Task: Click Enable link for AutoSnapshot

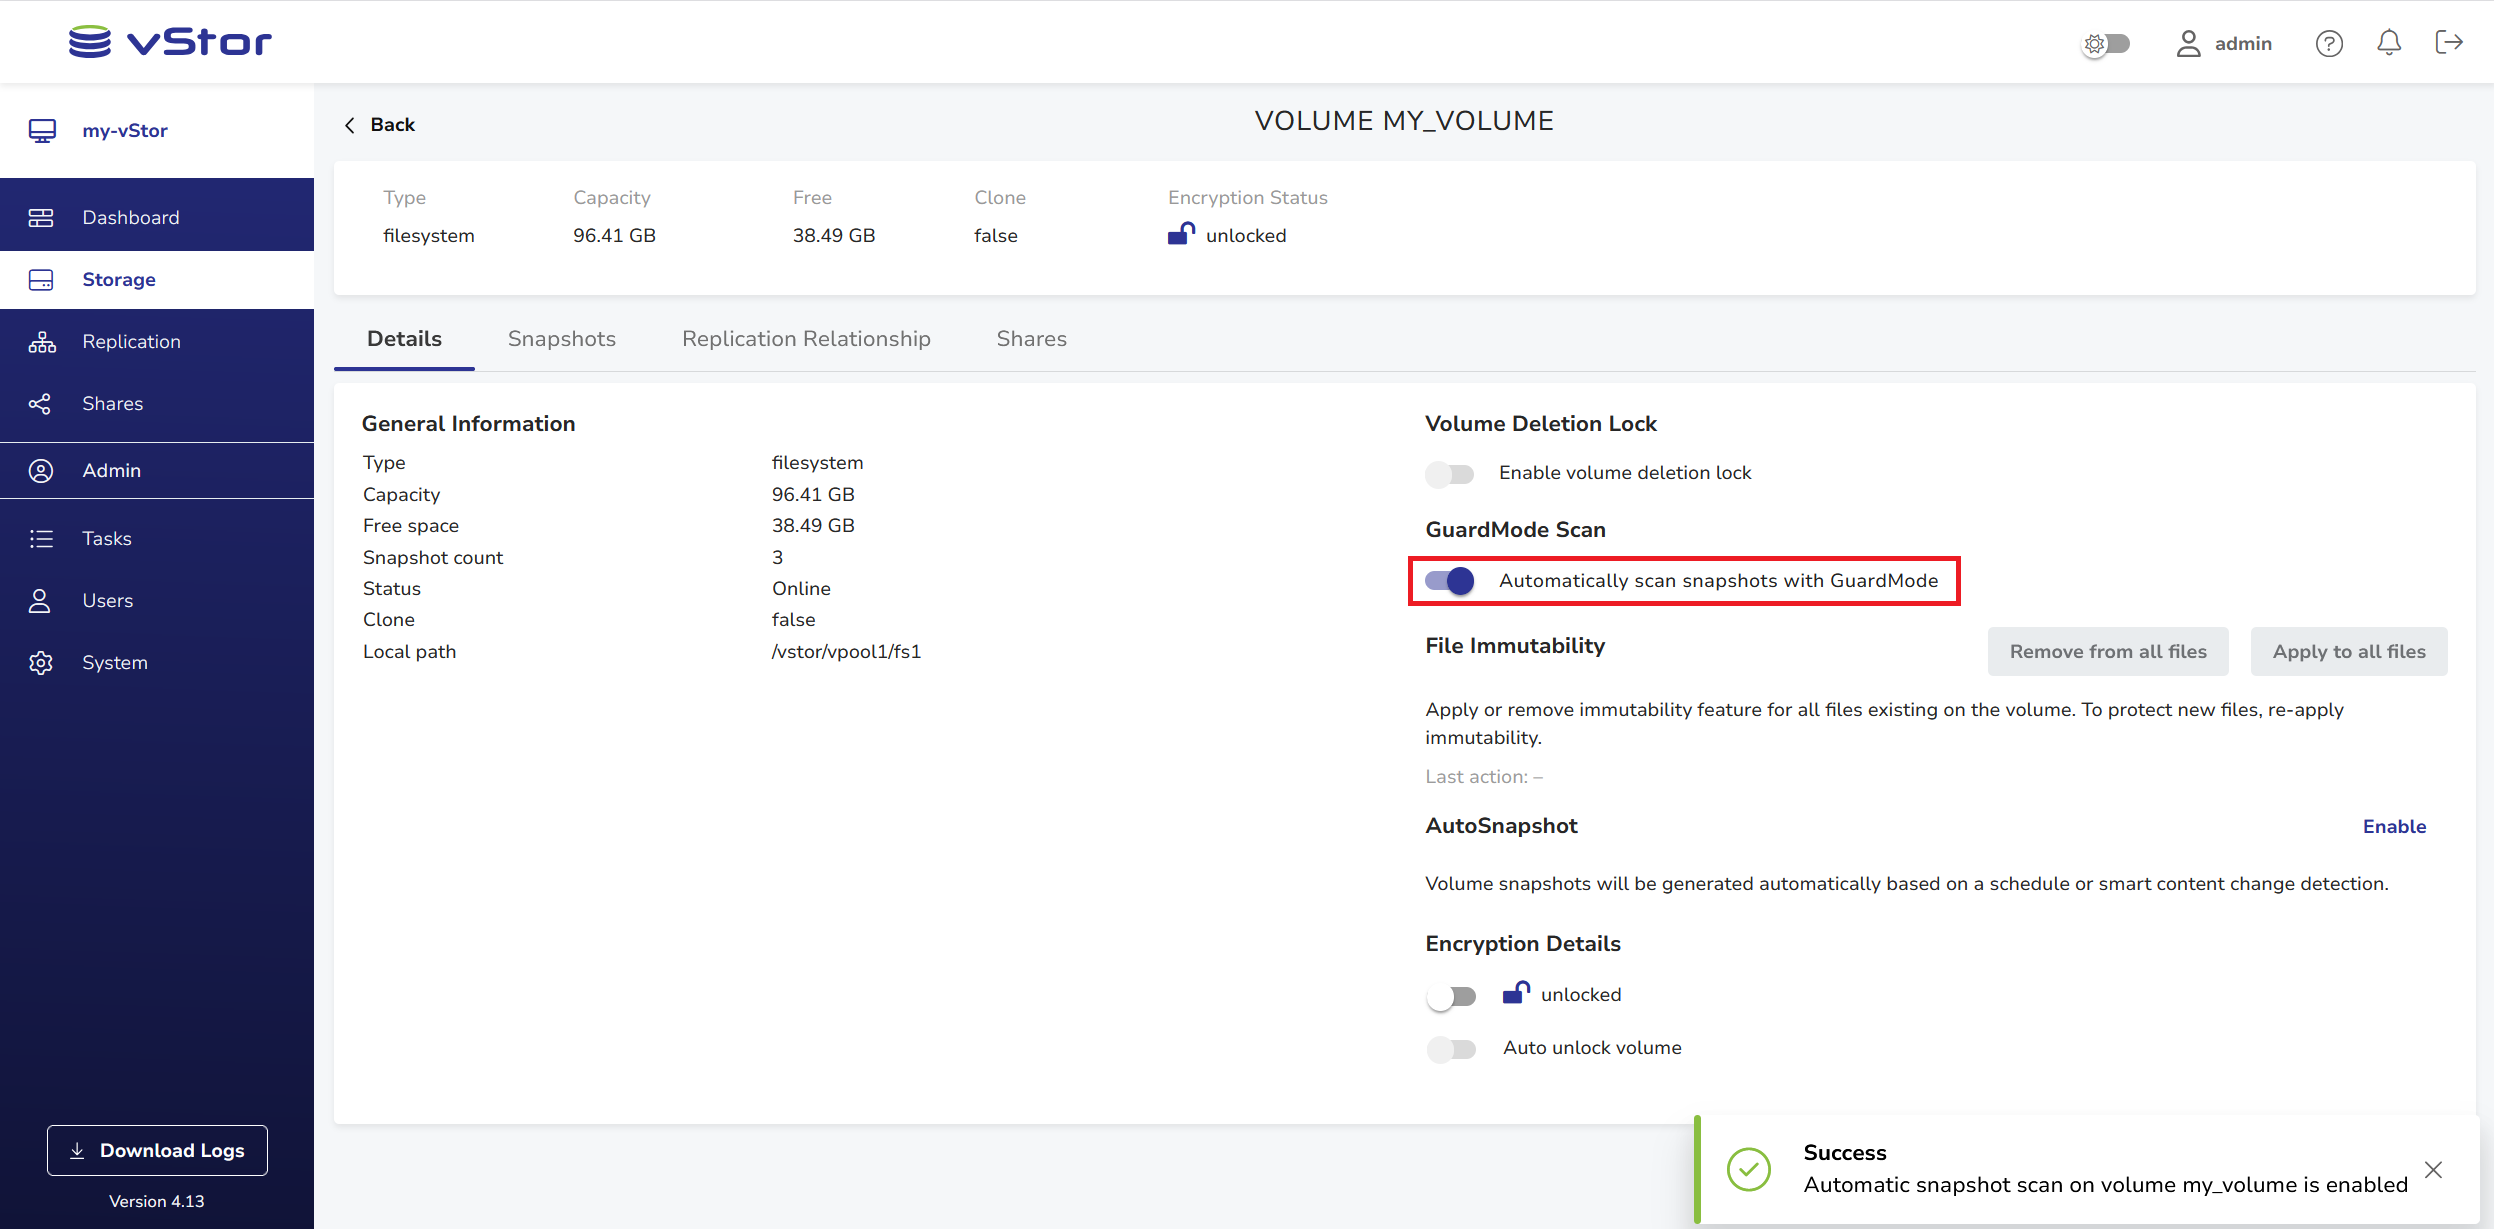Action: point(2394,826)
